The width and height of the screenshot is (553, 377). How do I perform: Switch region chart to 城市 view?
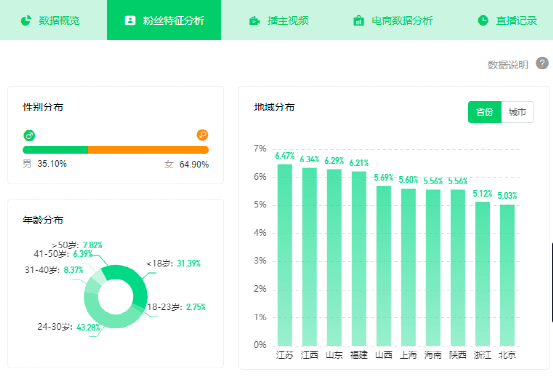(x=517, y=112)
